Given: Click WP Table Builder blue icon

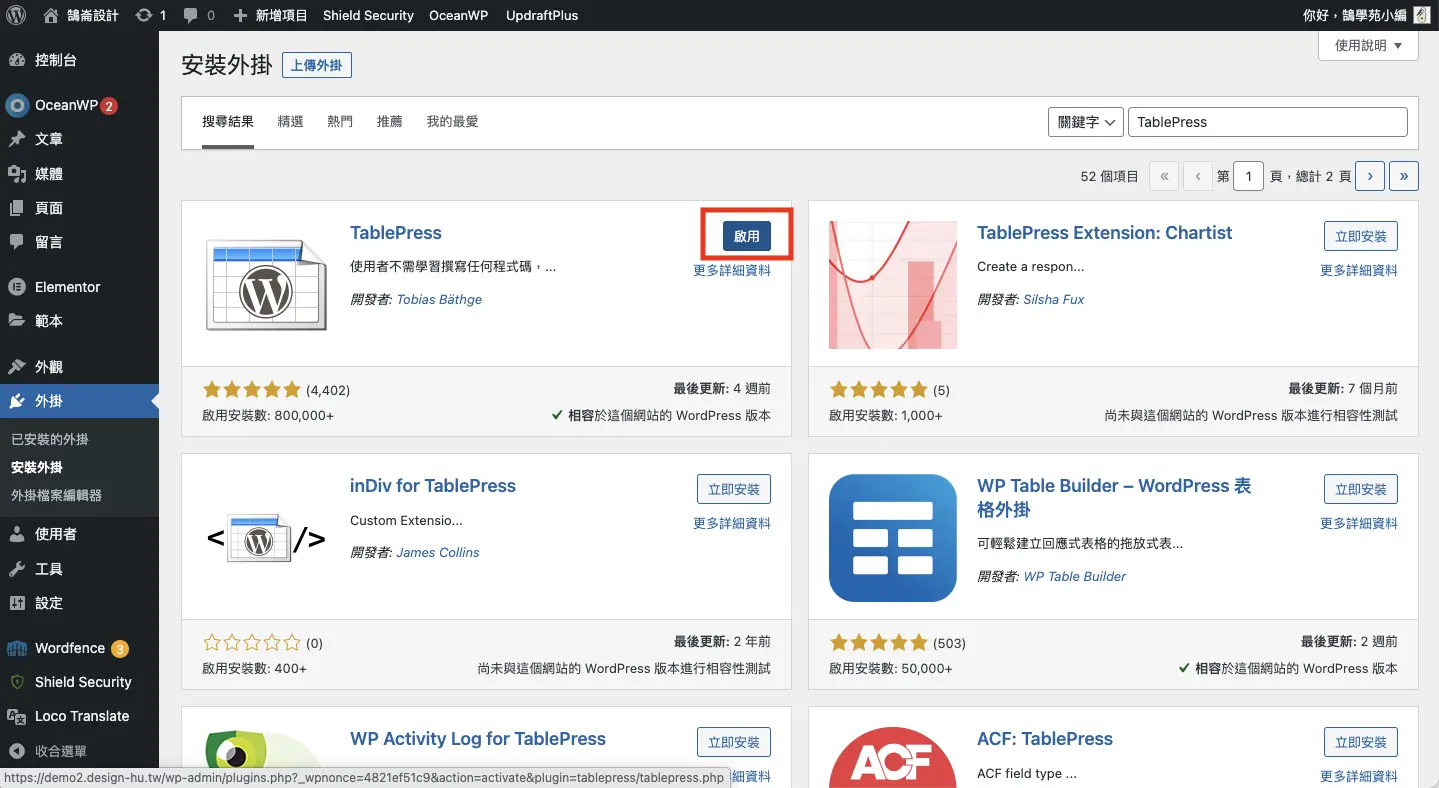Looking at the screenshot, I should [x=893, y=538].
